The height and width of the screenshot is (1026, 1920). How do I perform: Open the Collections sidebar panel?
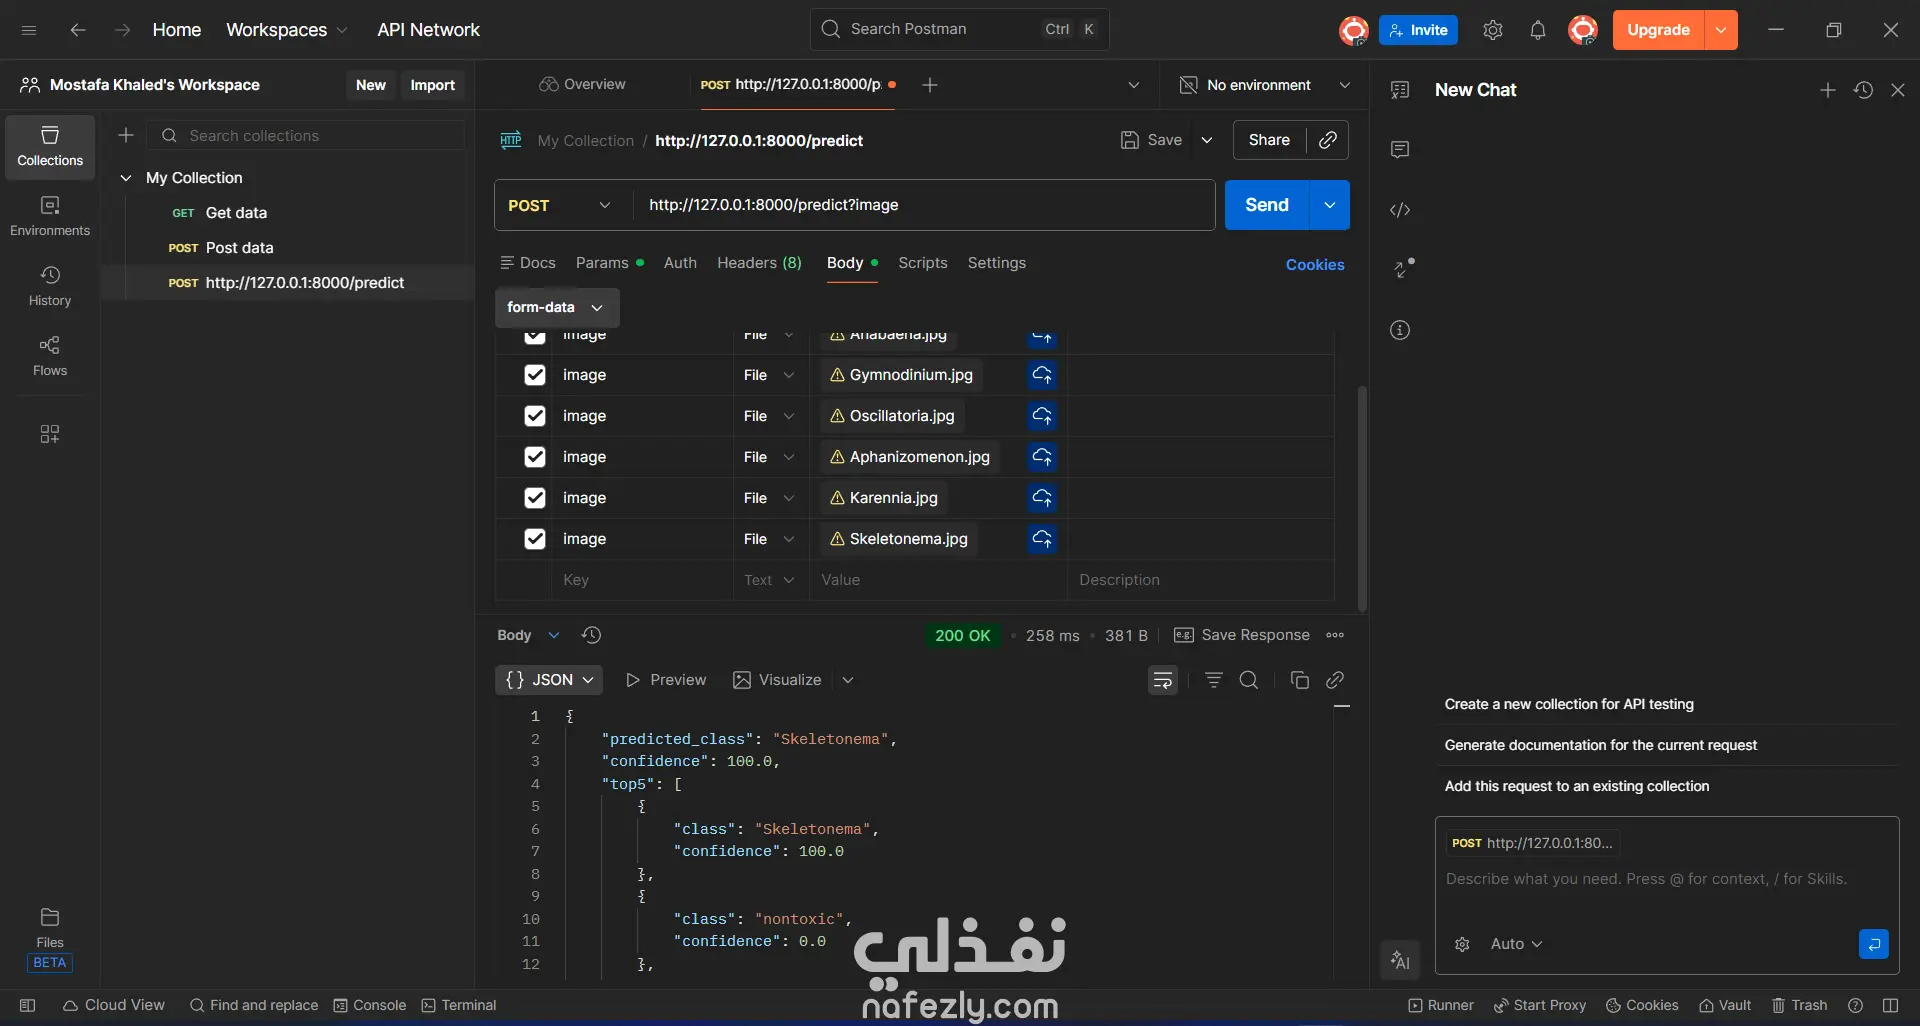(x=50, y=147)
